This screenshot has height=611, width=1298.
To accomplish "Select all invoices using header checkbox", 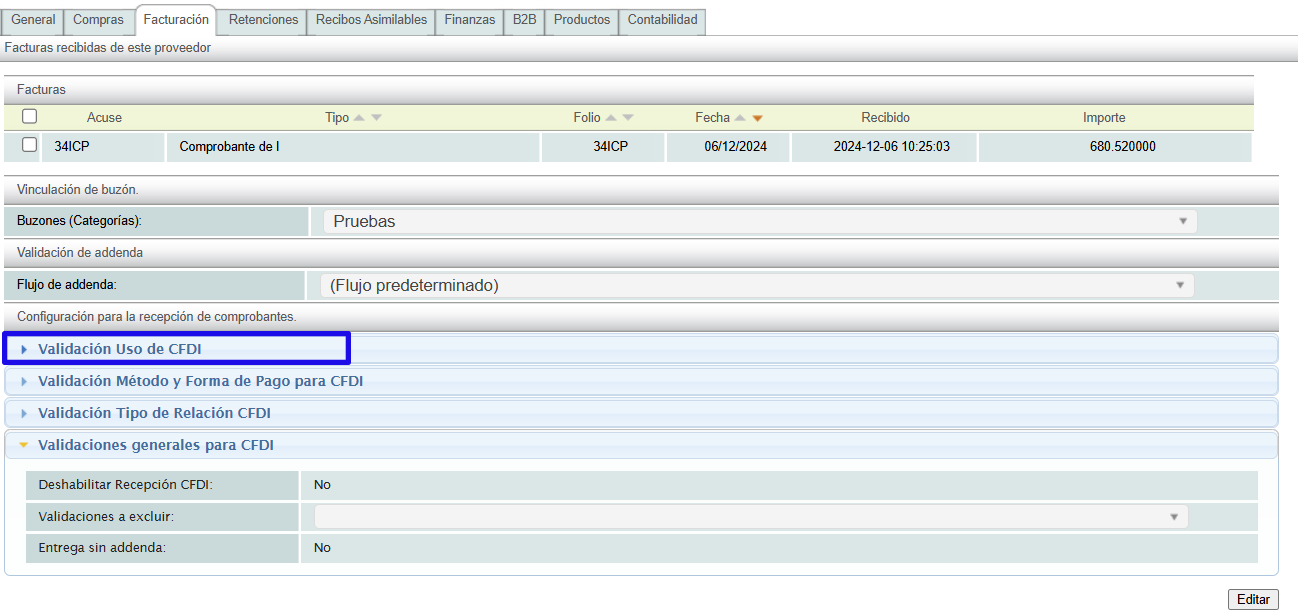I will point(30,116).
